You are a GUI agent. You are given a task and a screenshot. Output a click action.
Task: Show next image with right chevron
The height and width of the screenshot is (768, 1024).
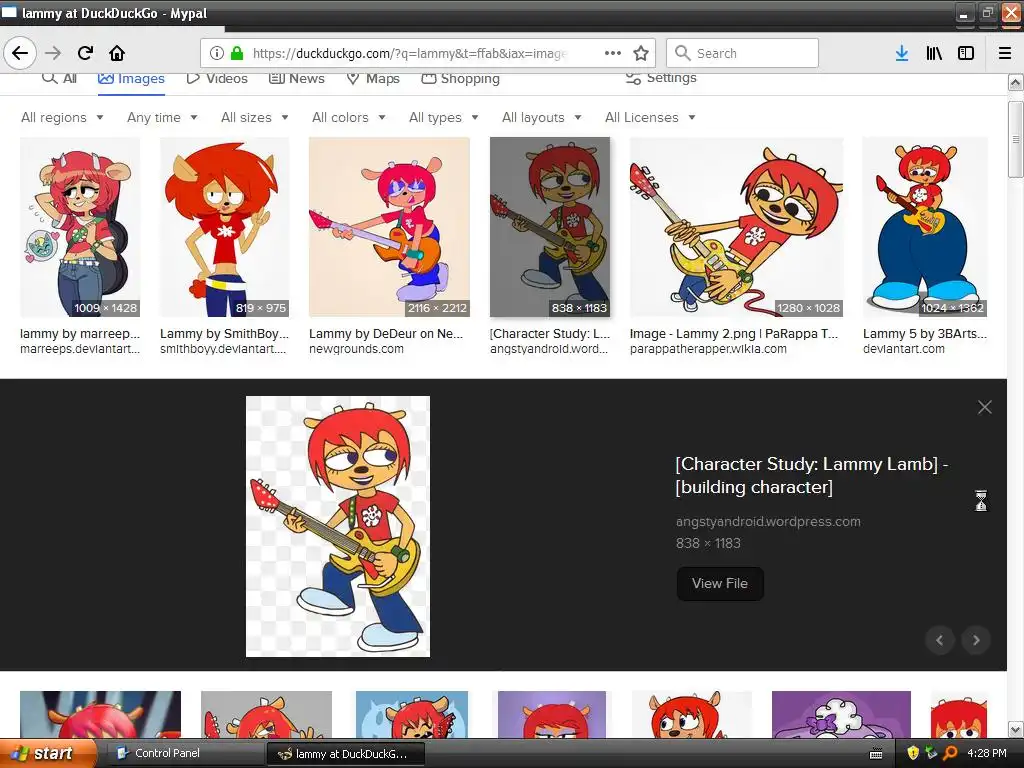[976, 640]
